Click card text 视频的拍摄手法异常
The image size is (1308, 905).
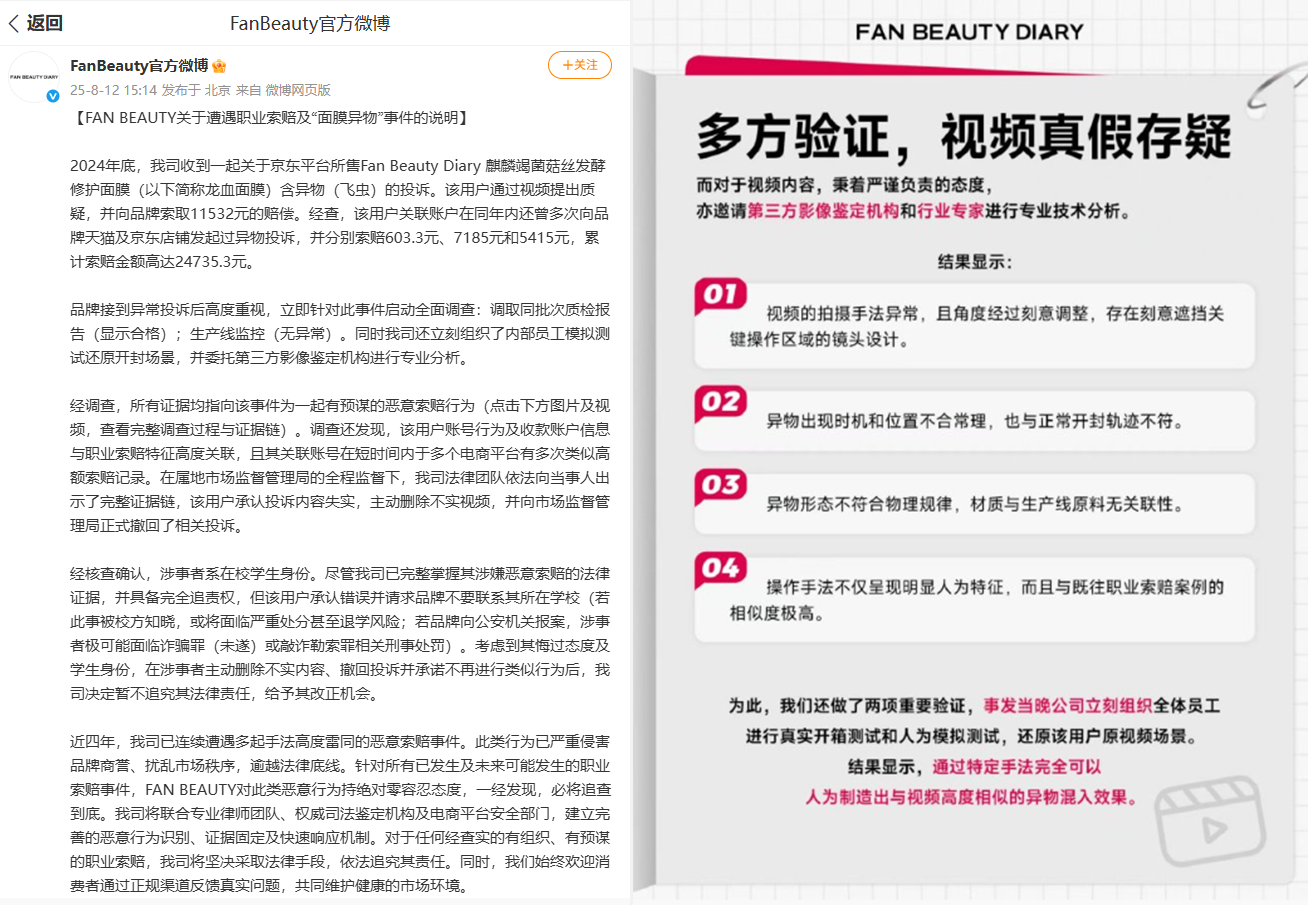tap(976, 326)
